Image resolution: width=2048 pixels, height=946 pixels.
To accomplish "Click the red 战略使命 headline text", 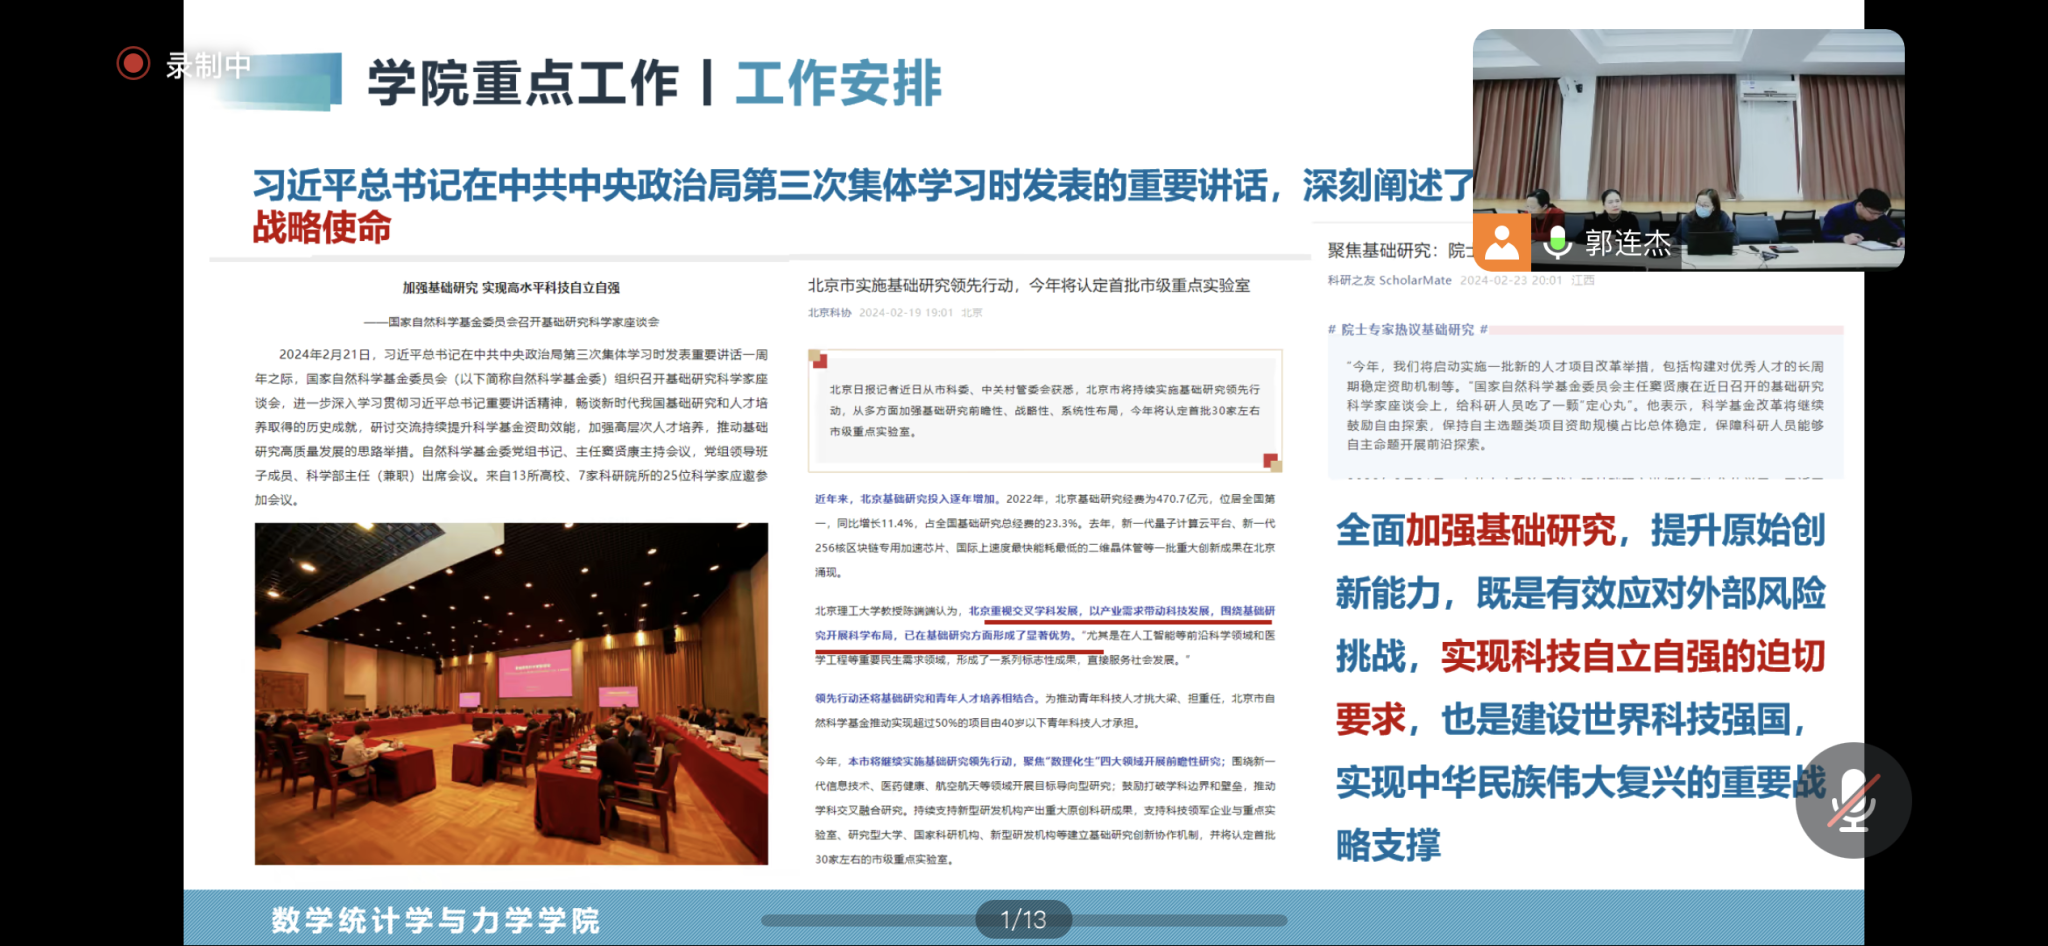I will tap(321, 228).
